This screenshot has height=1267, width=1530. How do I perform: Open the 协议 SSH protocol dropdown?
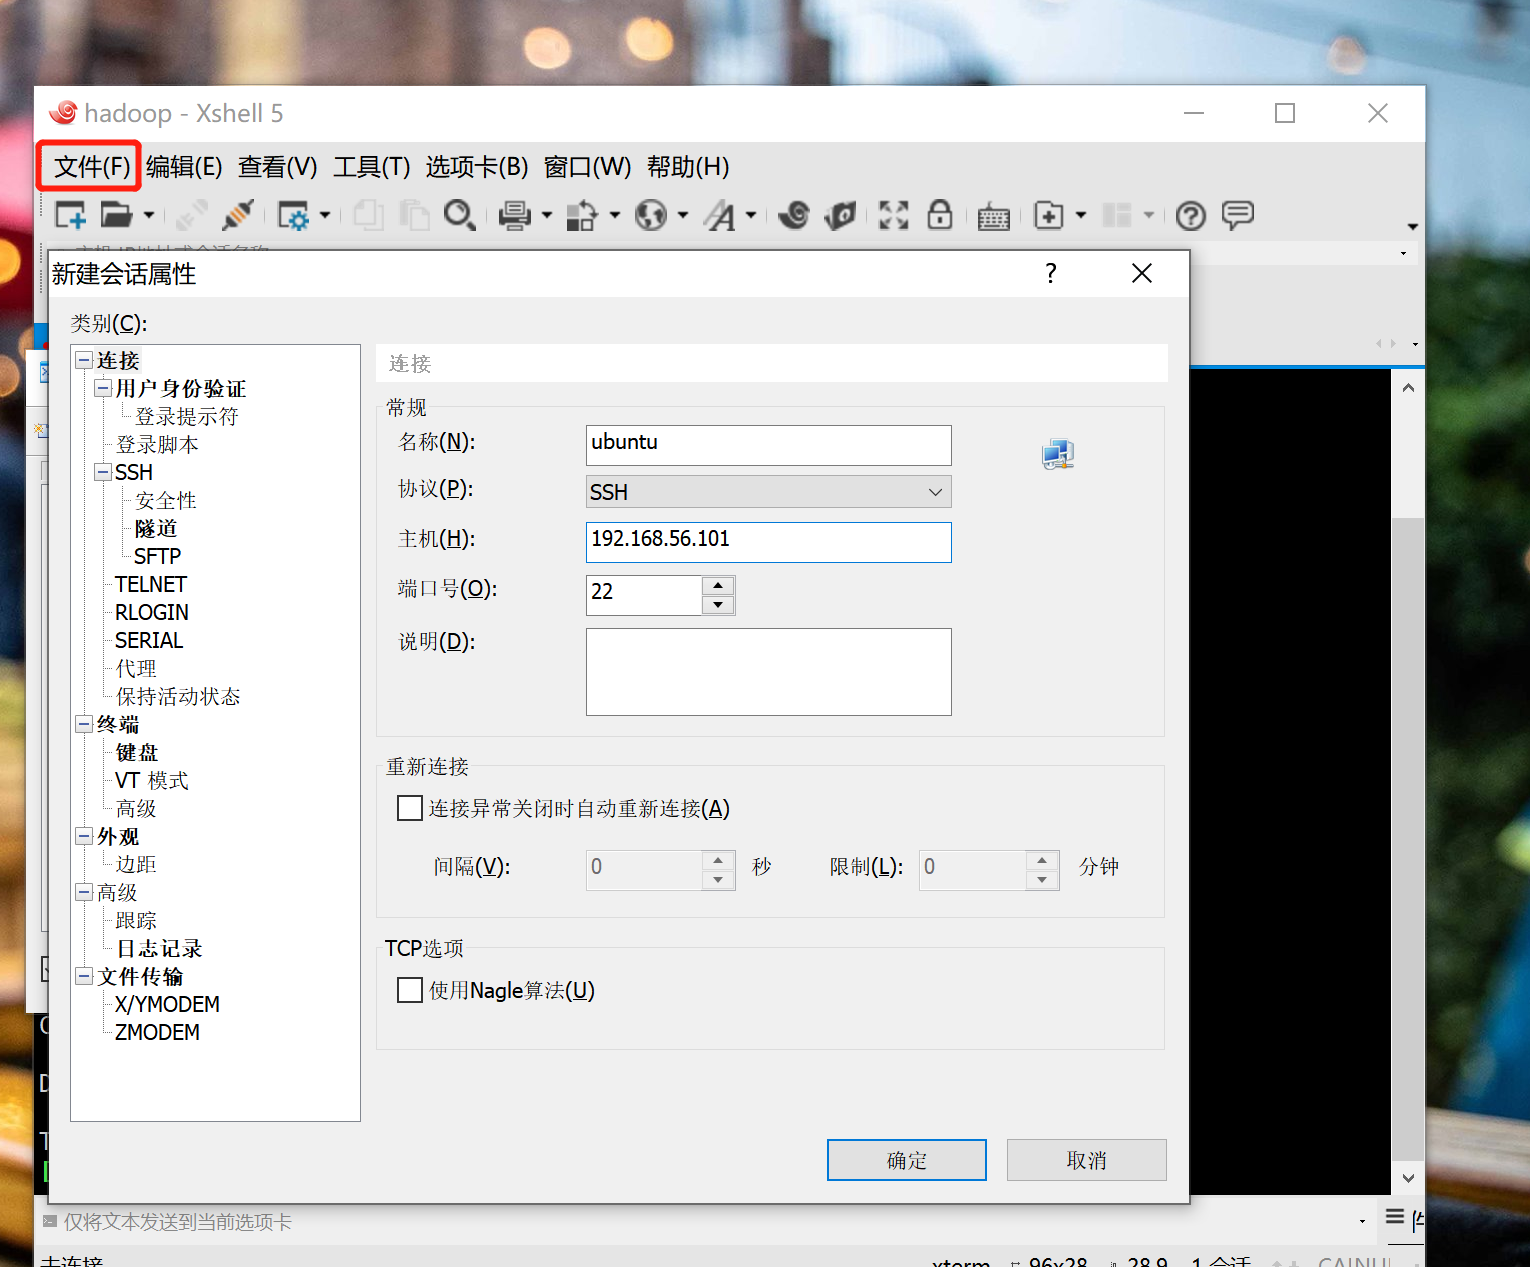pos(768,492)
